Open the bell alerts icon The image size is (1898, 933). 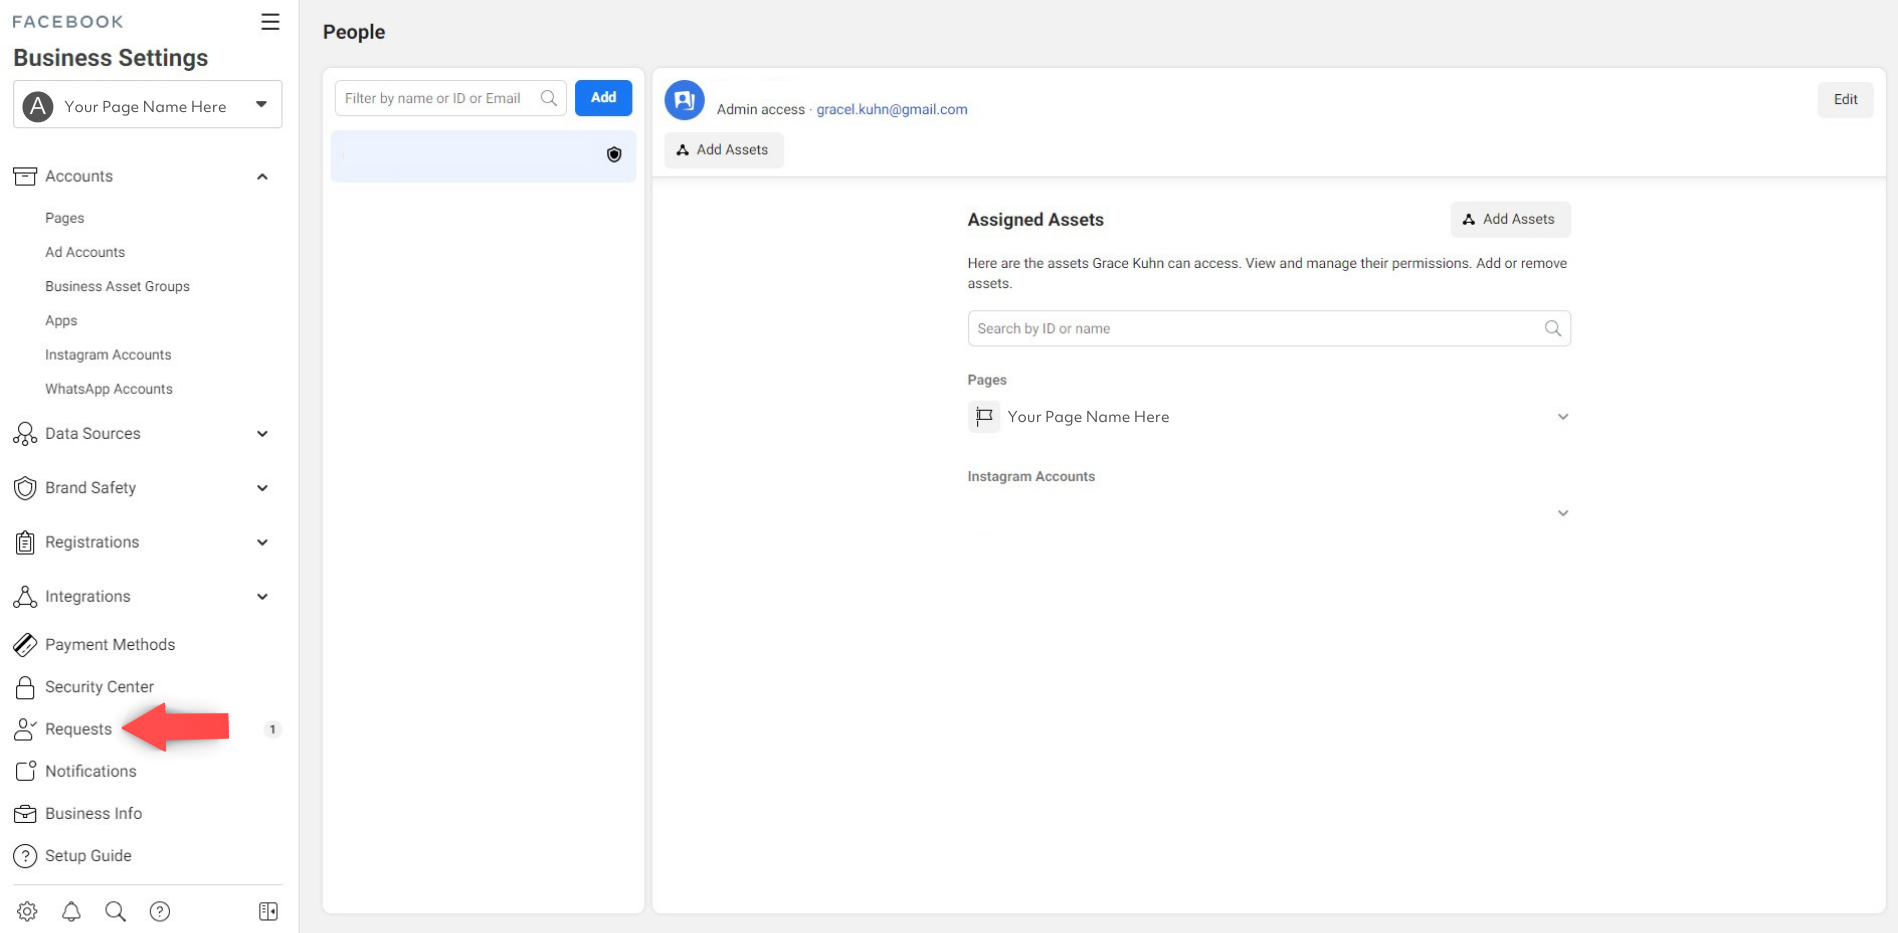(71, 911)
